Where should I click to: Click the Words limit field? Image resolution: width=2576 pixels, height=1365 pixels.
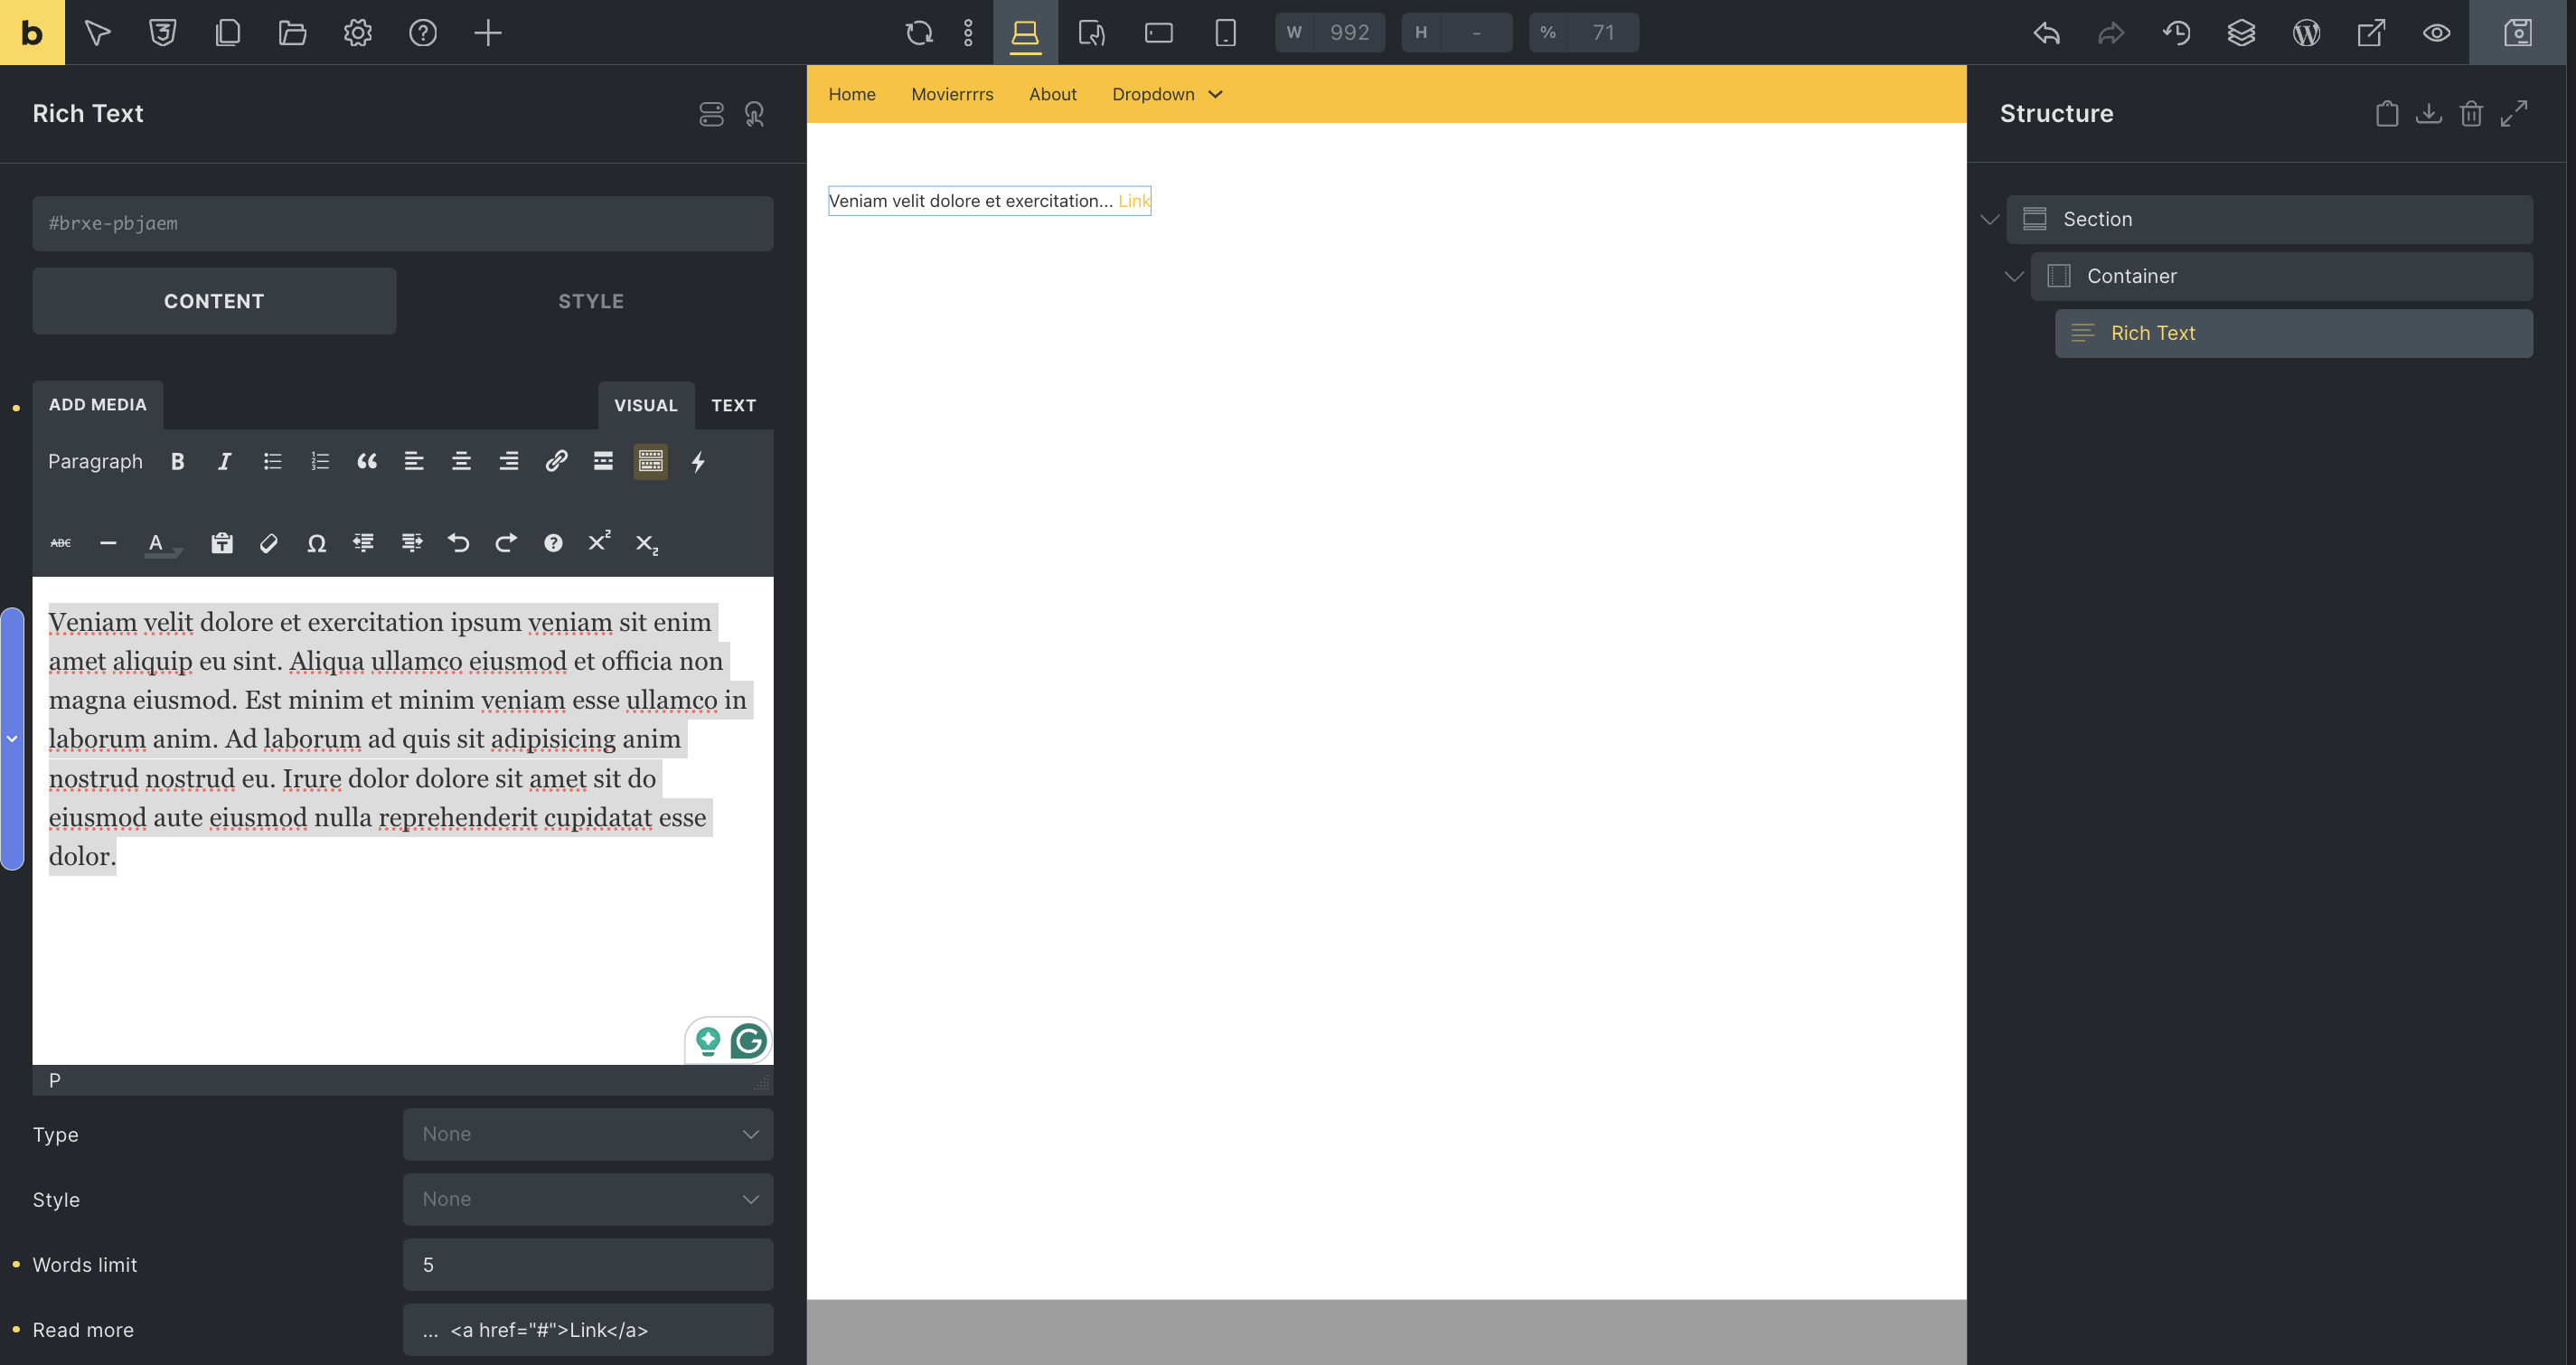588,1265
